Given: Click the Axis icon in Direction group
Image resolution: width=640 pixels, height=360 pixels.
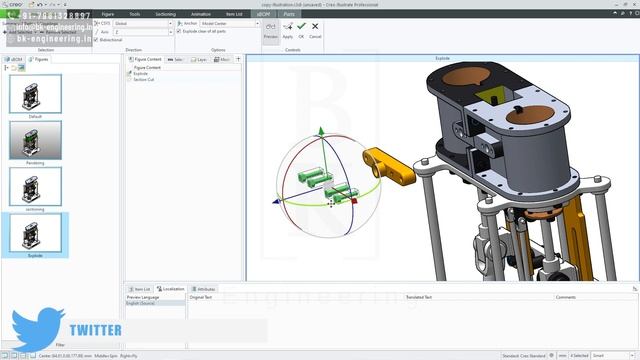Looking at the screenshot, I should 97,32.
